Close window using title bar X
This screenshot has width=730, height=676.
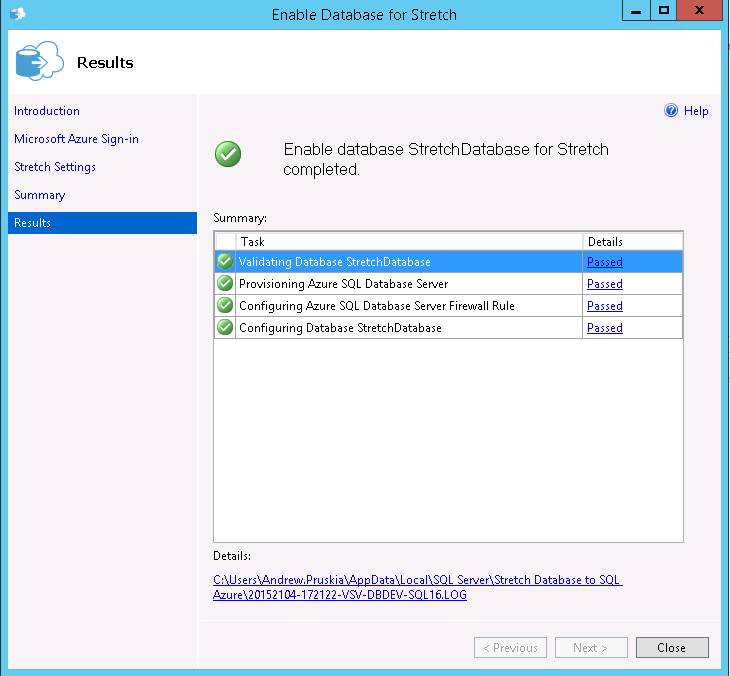[x=699, y=10]
